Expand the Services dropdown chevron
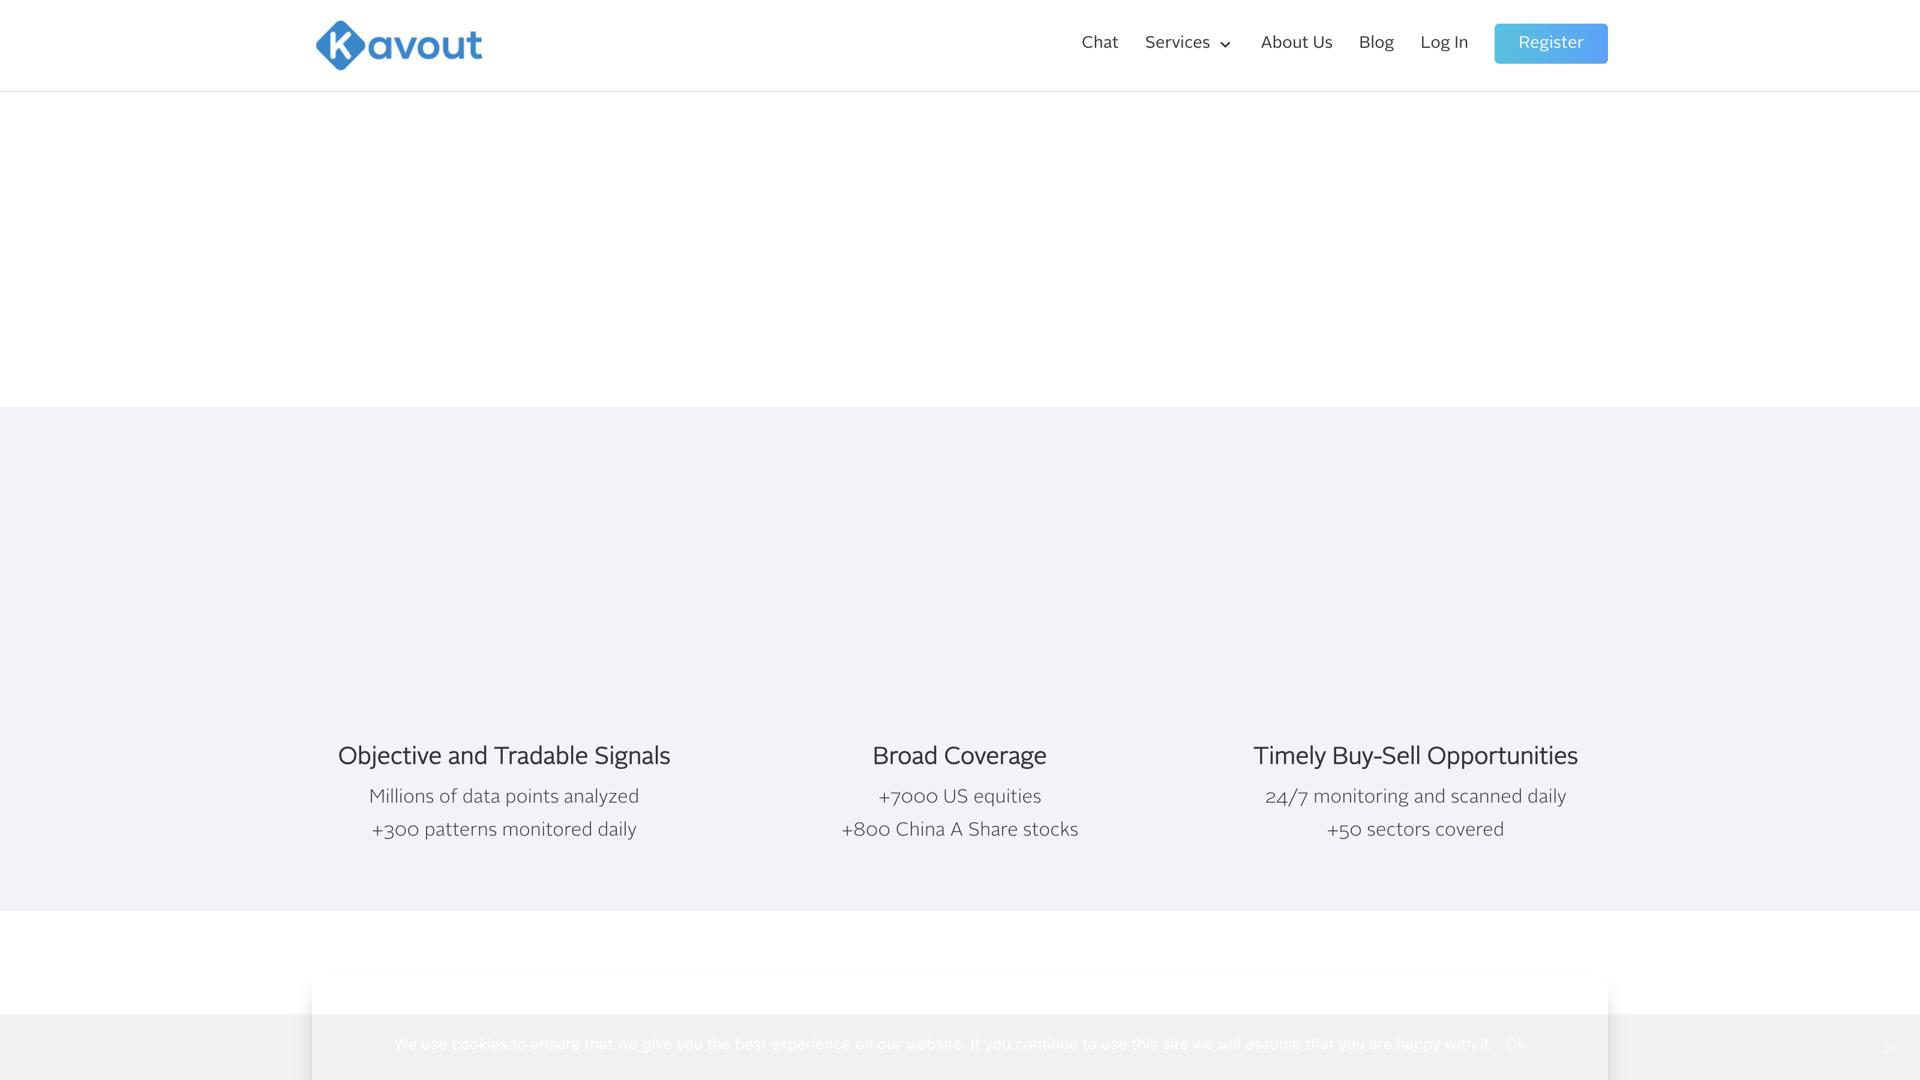Image resolution: width=1920 pixels, height=1080 pixels. pos(1225,45)
